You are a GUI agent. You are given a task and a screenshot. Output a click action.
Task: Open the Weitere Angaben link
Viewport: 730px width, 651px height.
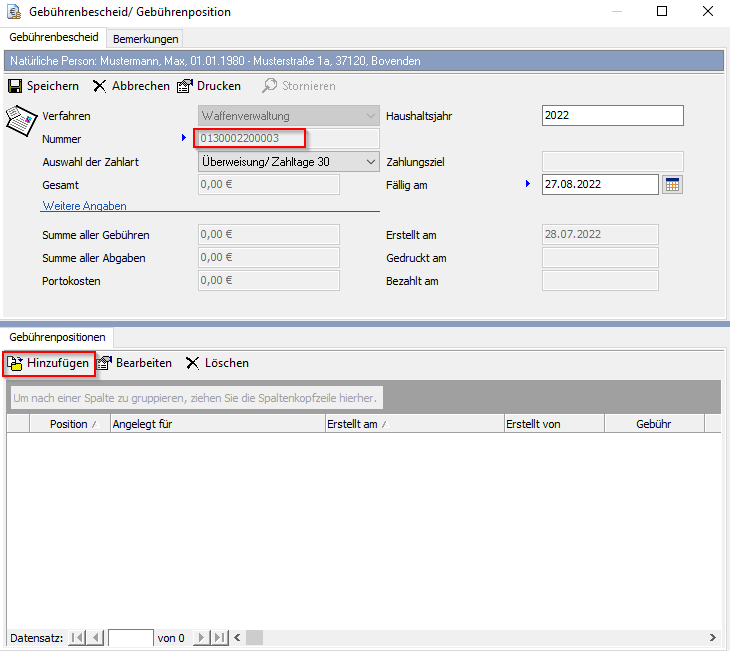84,205
